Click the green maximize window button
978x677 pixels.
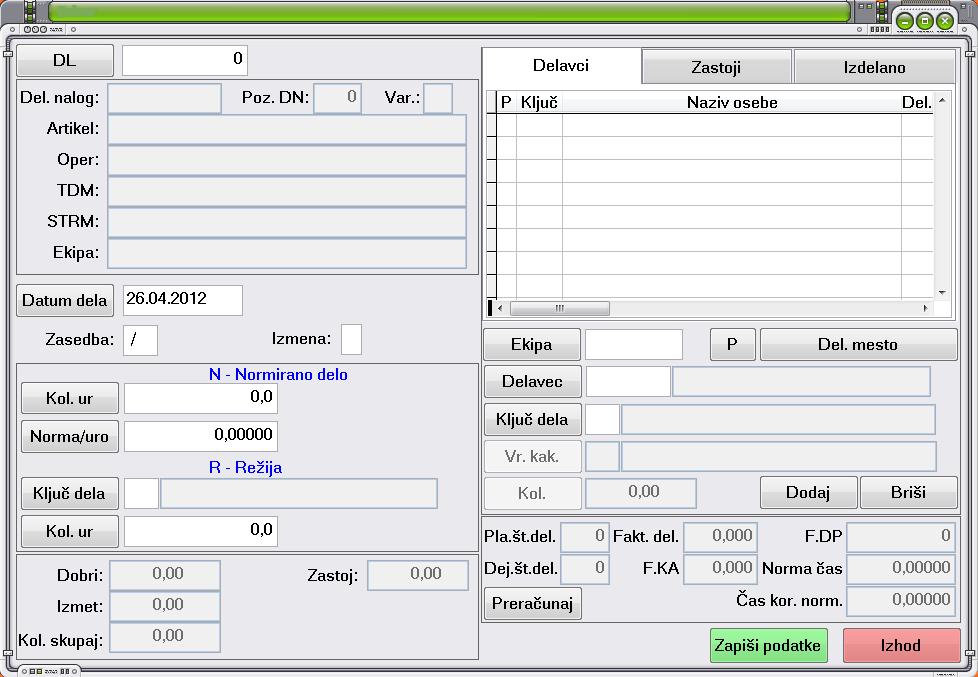pos(925,22)
